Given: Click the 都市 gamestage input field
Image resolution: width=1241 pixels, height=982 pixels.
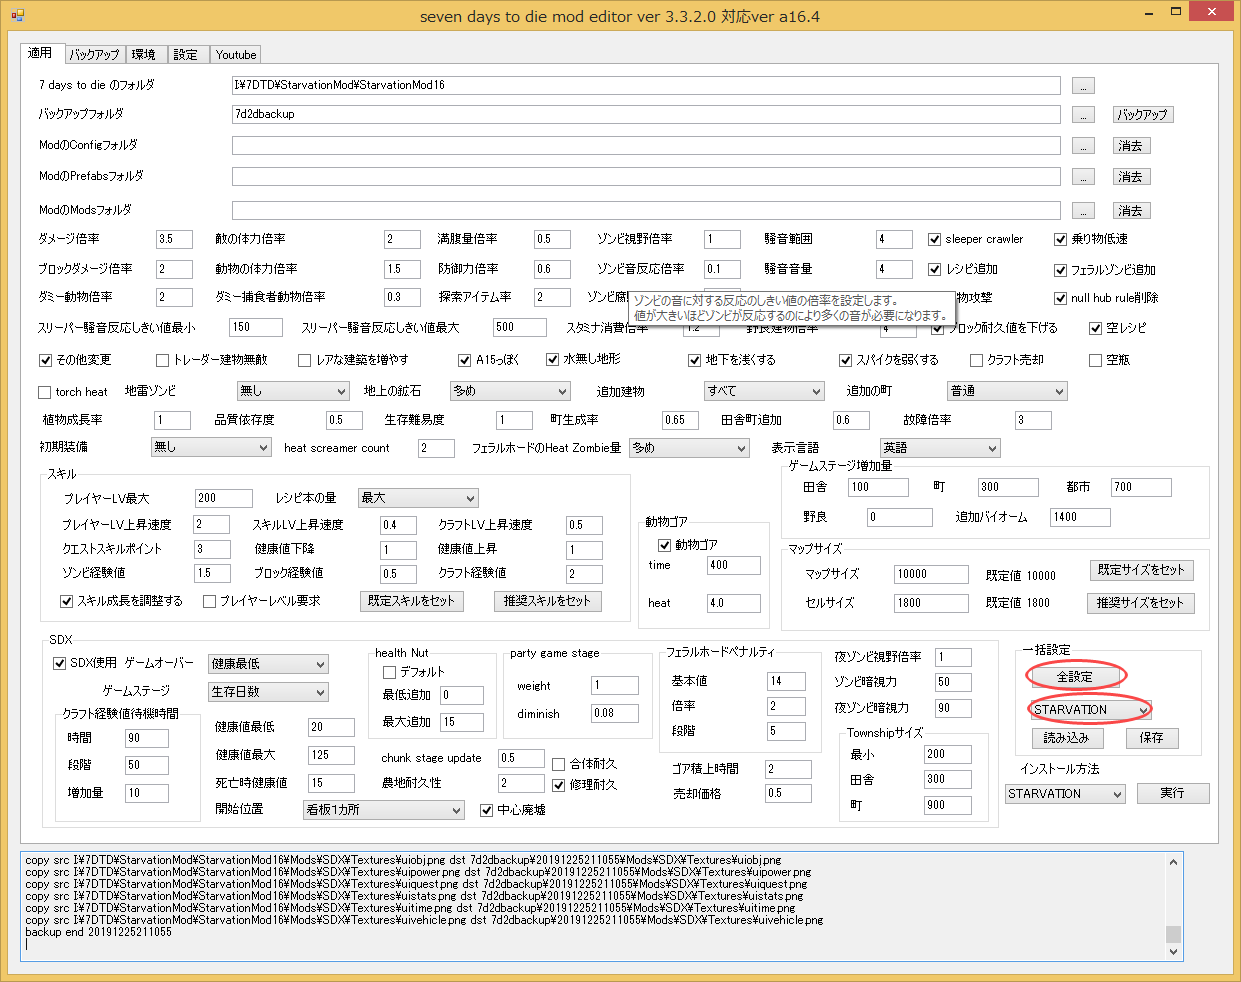Looking at the screenshot, I should (x=1141, y=488).
